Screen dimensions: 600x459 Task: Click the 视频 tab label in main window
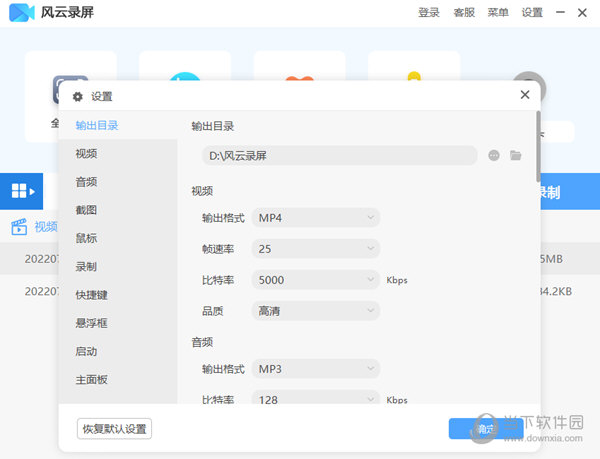[46, 227]
